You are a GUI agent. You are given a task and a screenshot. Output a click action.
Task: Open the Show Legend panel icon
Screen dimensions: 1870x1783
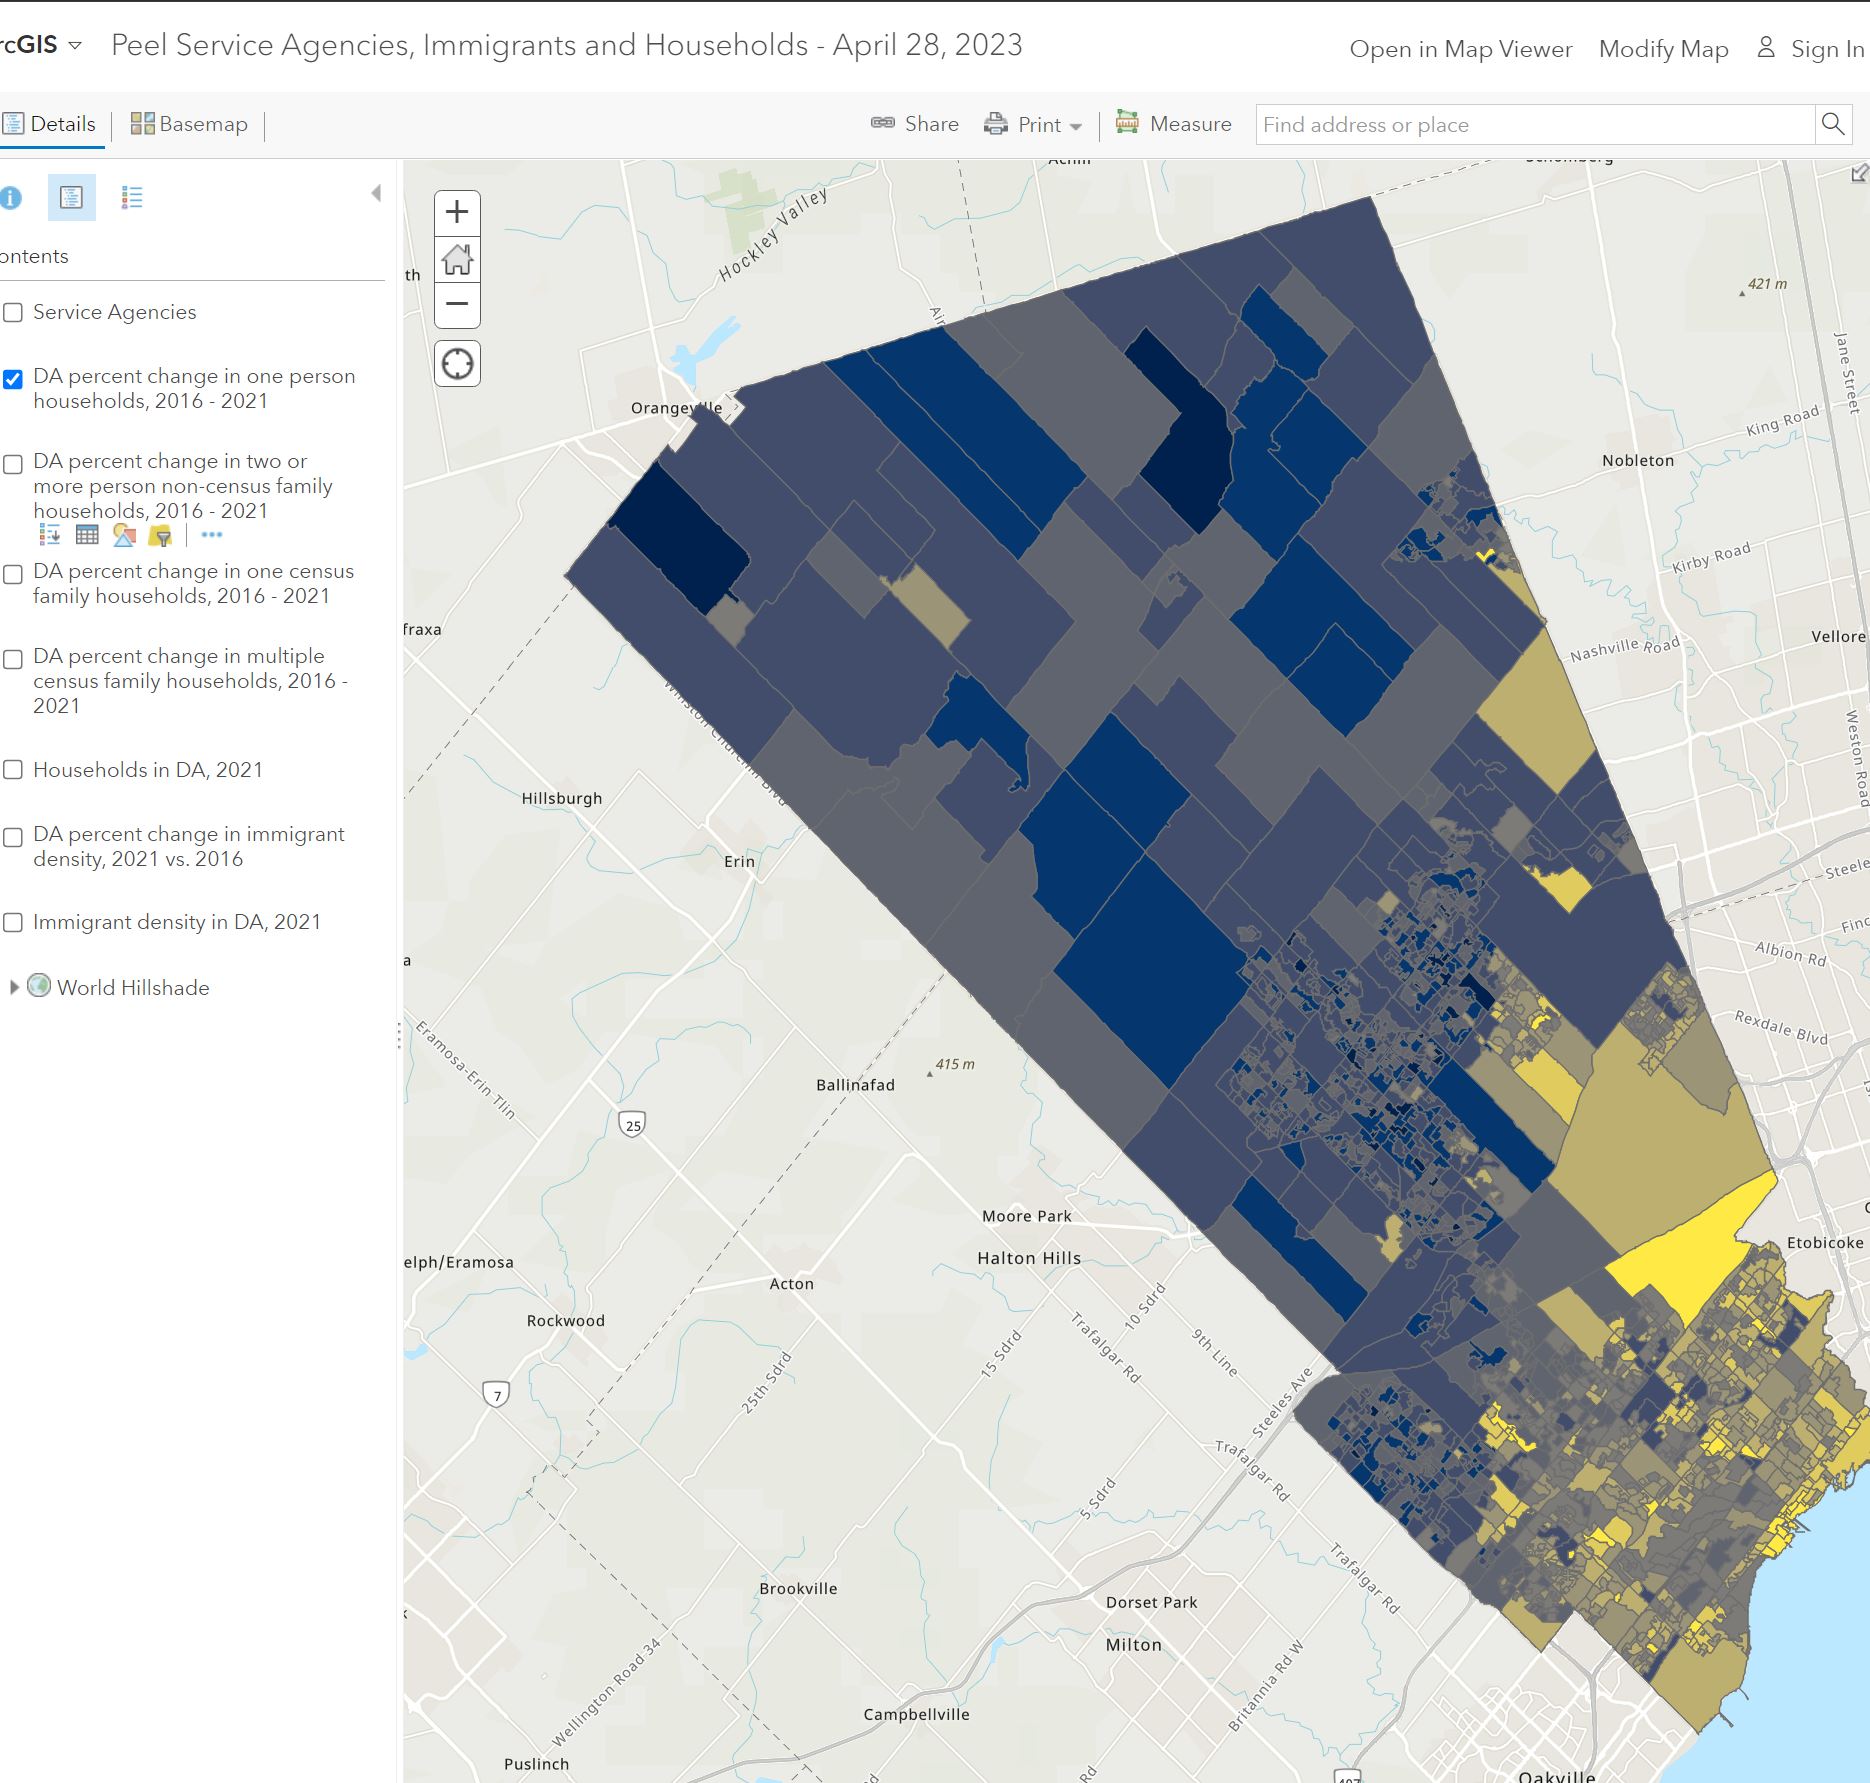tap(132, 198)
